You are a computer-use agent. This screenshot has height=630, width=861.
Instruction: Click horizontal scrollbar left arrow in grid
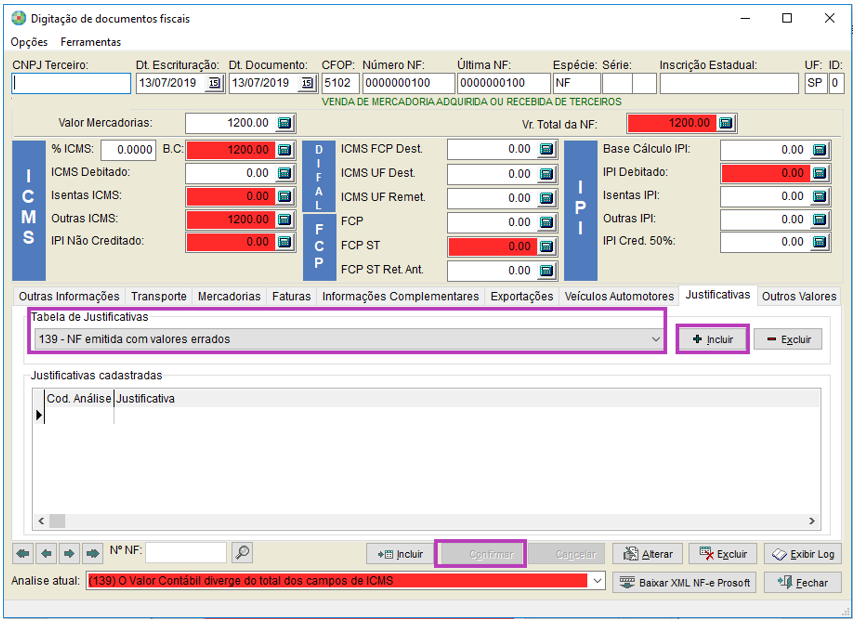tap(42, 521)
